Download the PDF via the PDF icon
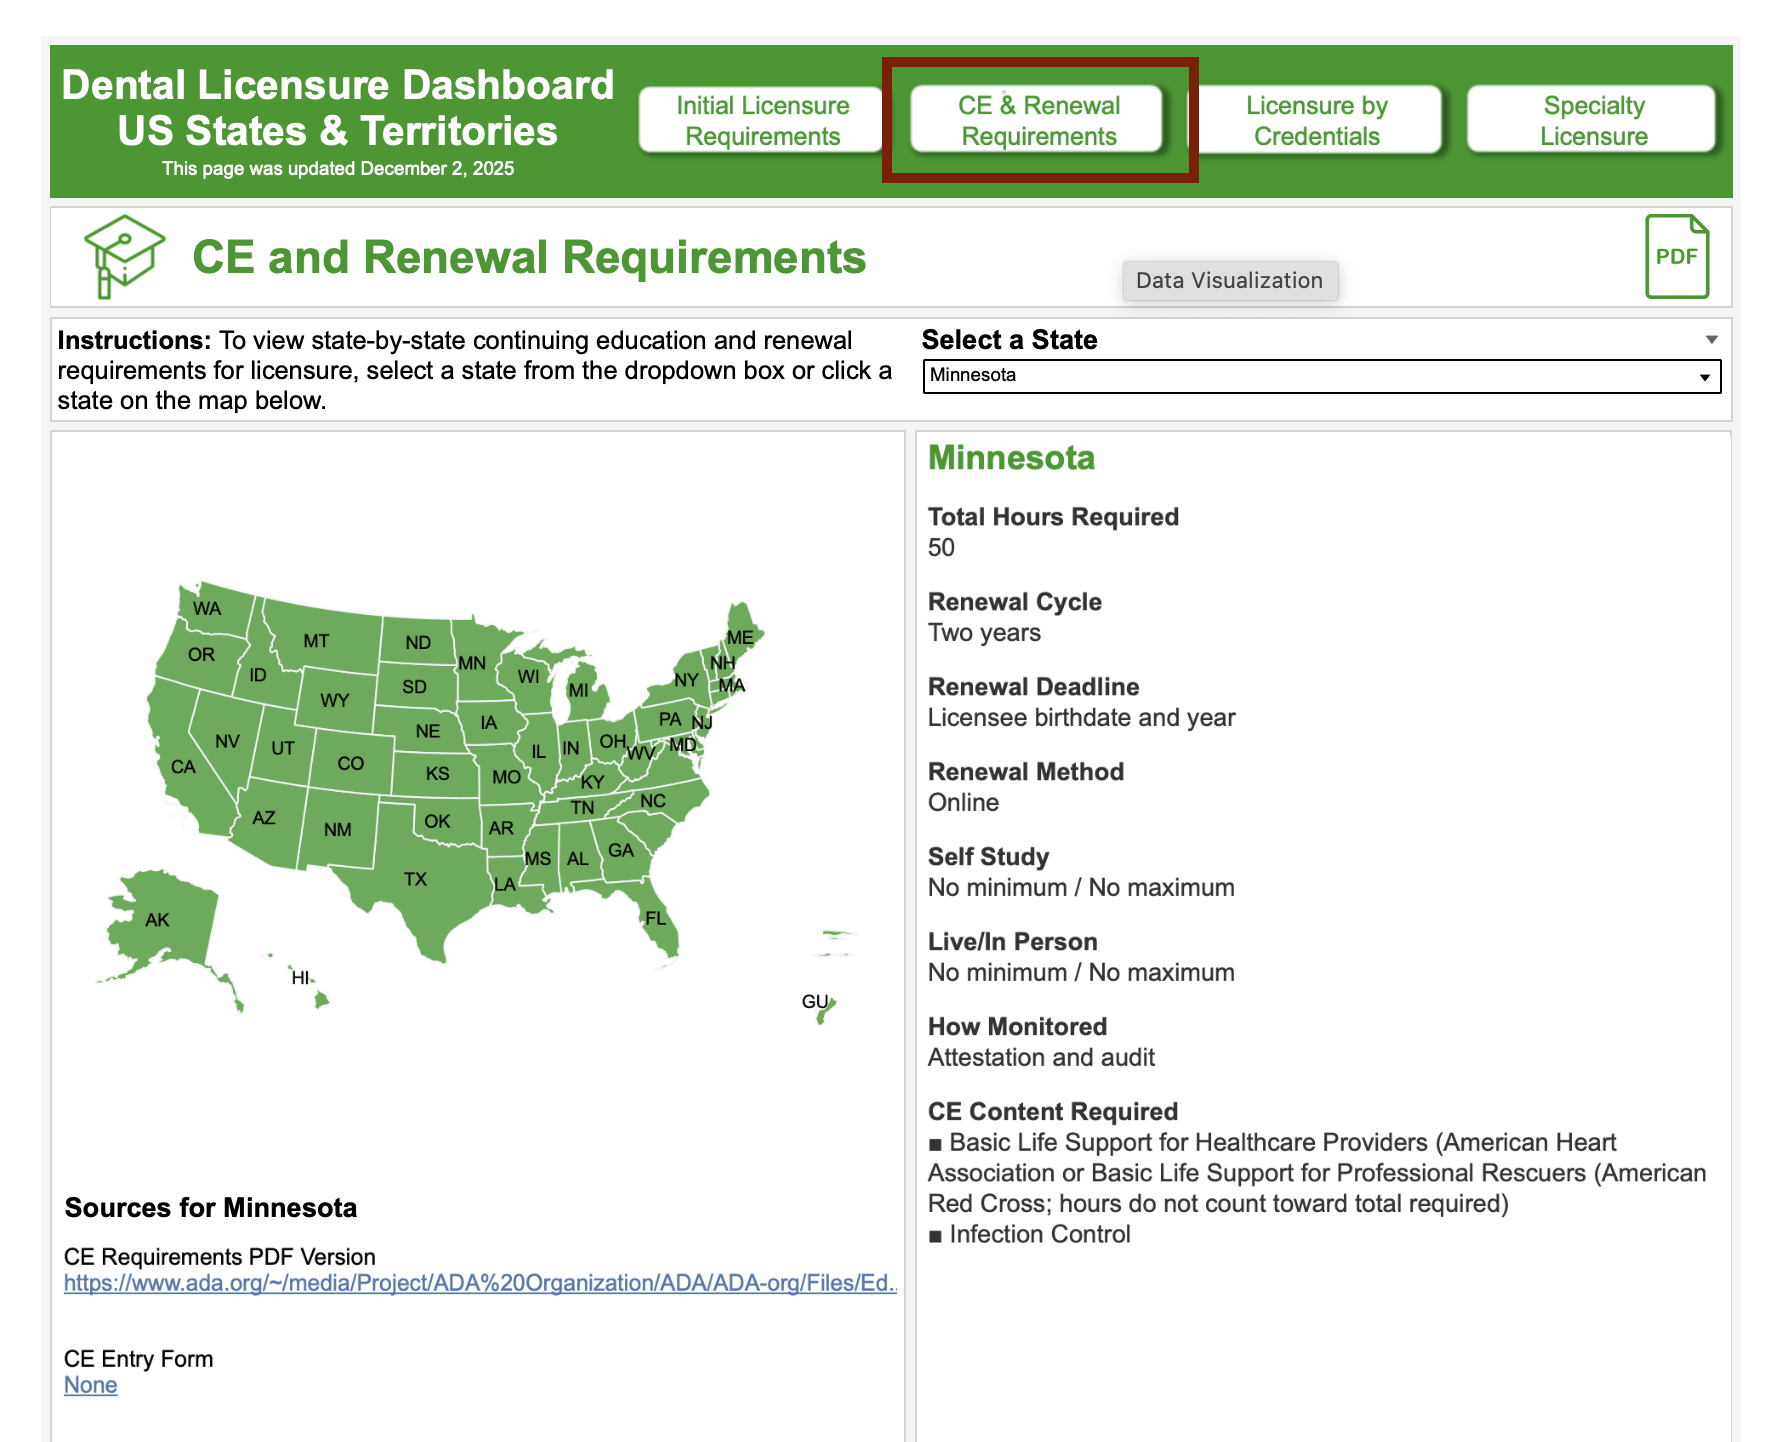Image resolution: width=1784 pixels, height=1442 pixels. click(1677, 256)
